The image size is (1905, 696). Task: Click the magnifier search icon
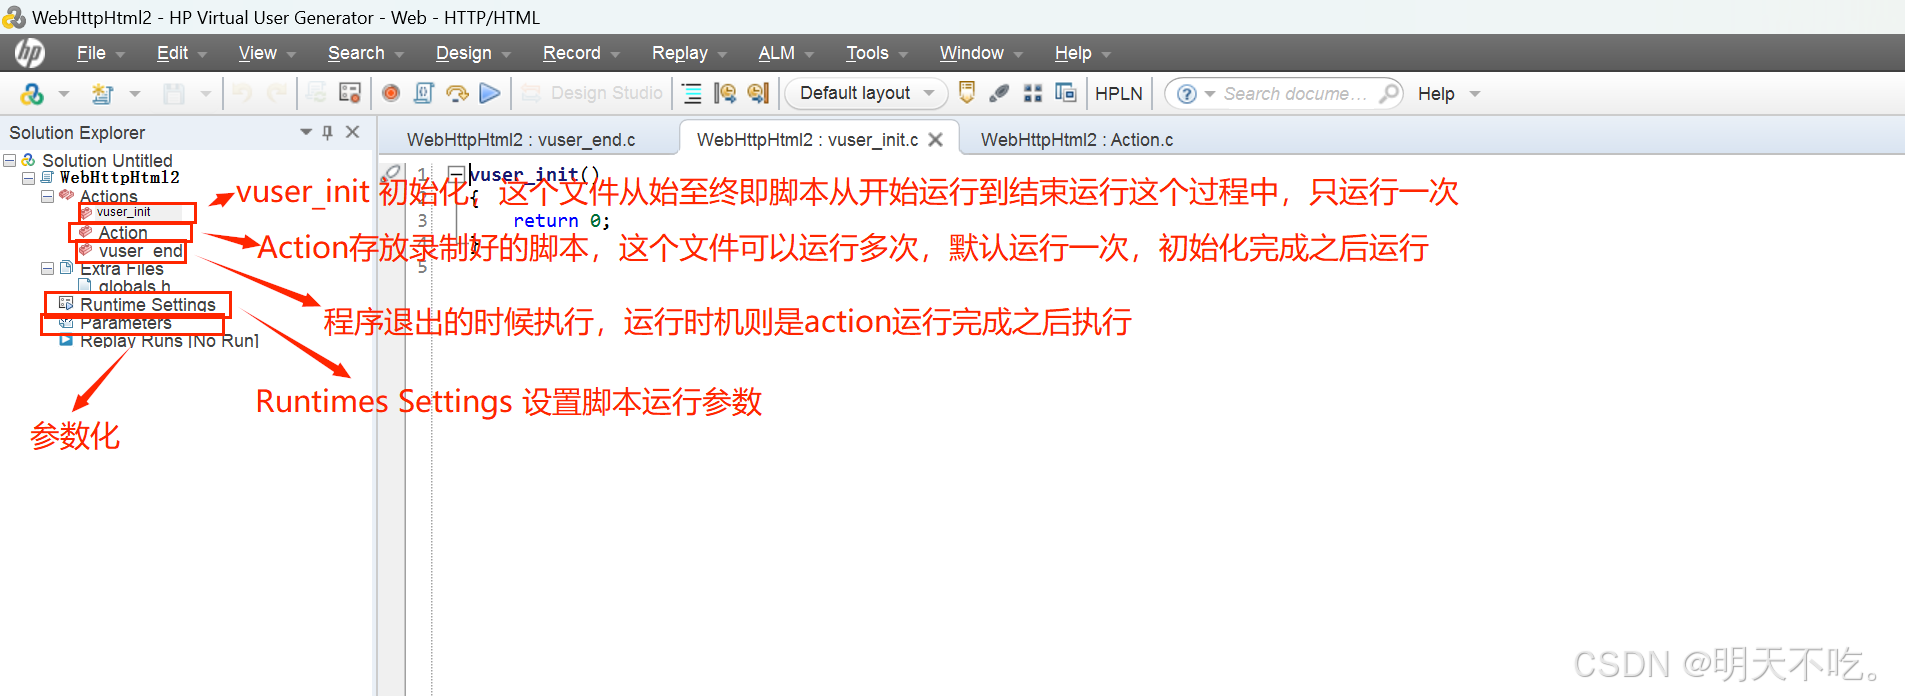(1389, 93)
